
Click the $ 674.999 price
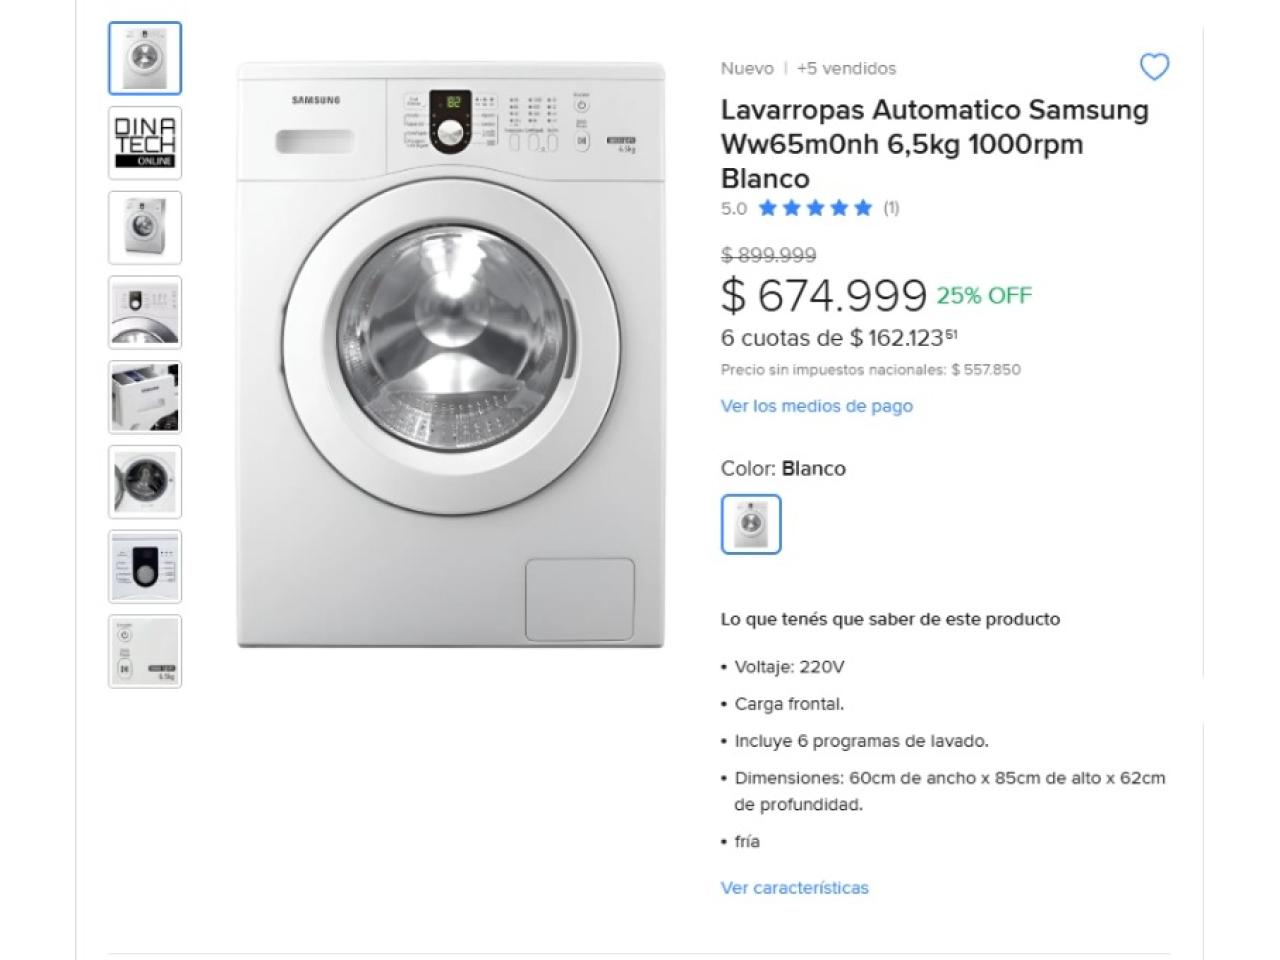tap(823, 295)
